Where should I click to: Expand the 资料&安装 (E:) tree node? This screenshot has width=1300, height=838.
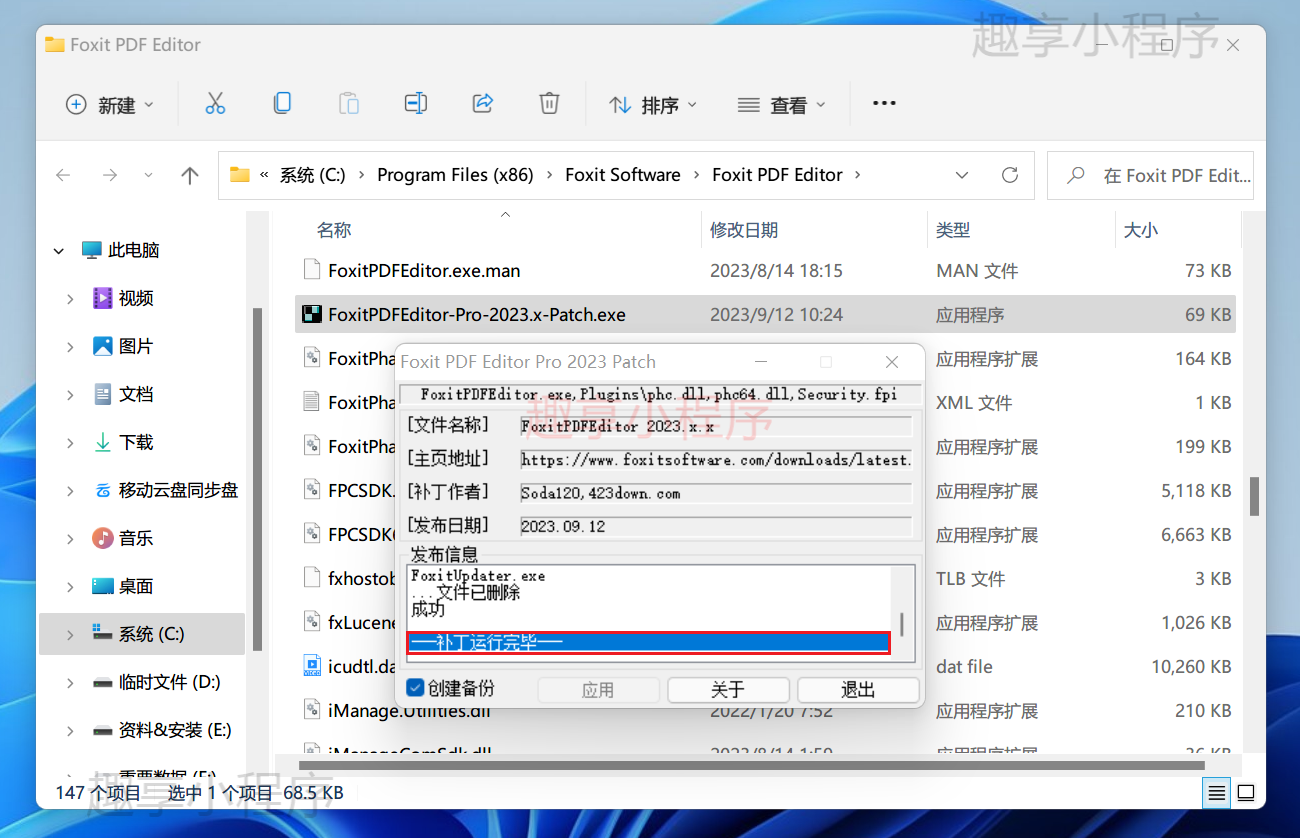(70, 731)
